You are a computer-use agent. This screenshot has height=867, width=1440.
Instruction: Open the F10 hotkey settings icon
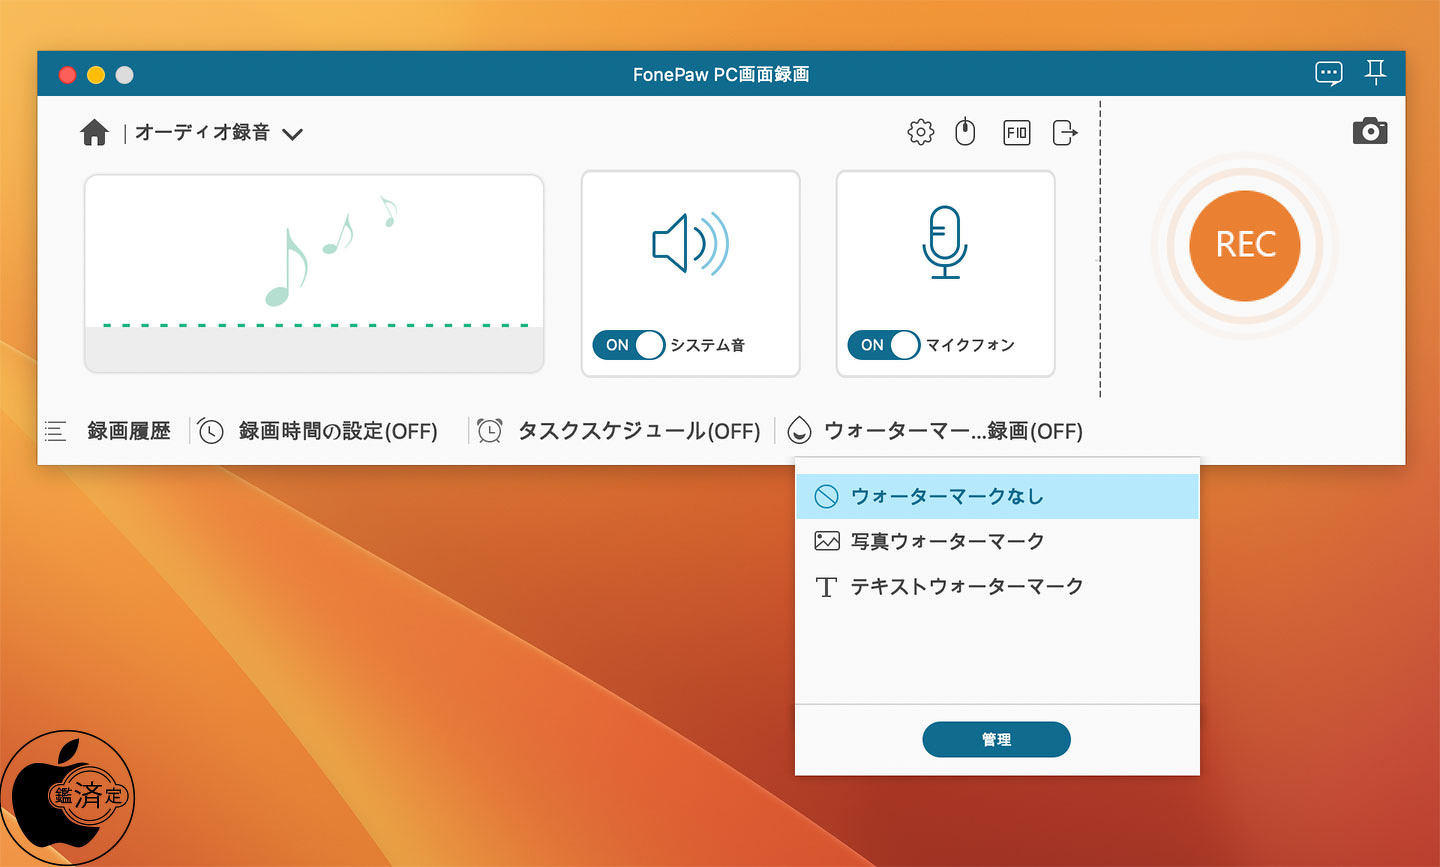tap(1016, 132)
